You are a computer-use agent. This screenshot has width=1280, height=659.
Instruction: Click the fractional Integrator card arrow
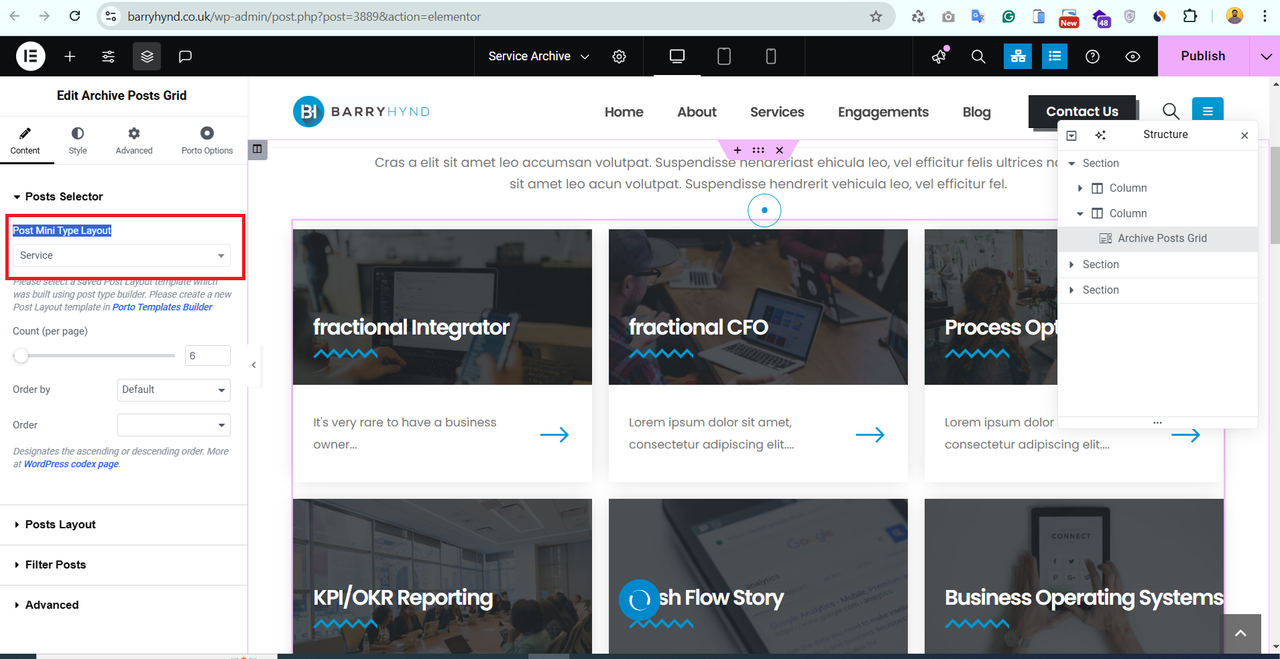554,434
